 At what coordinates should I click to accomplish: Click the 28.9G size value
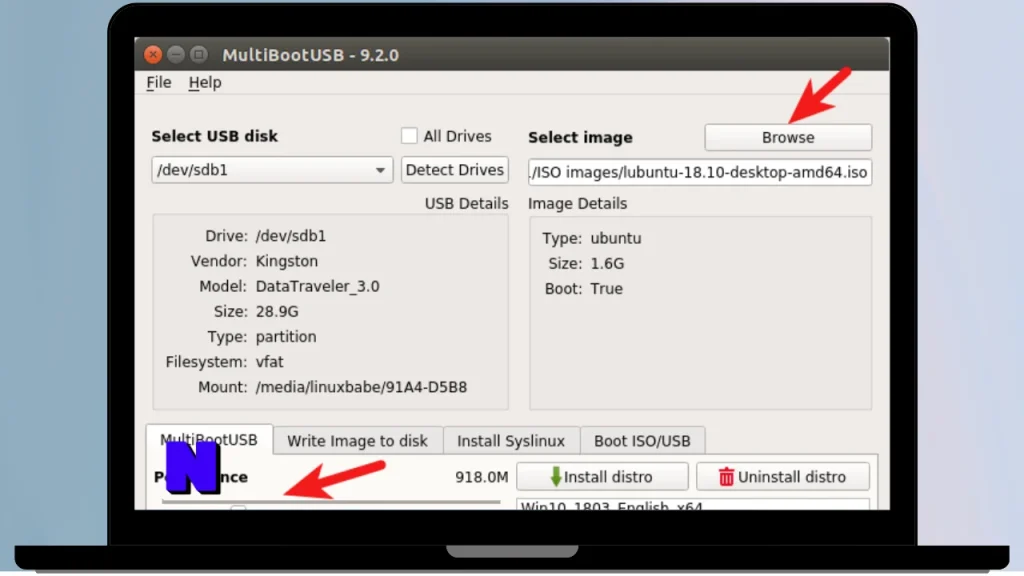click(x=277, y=312)
